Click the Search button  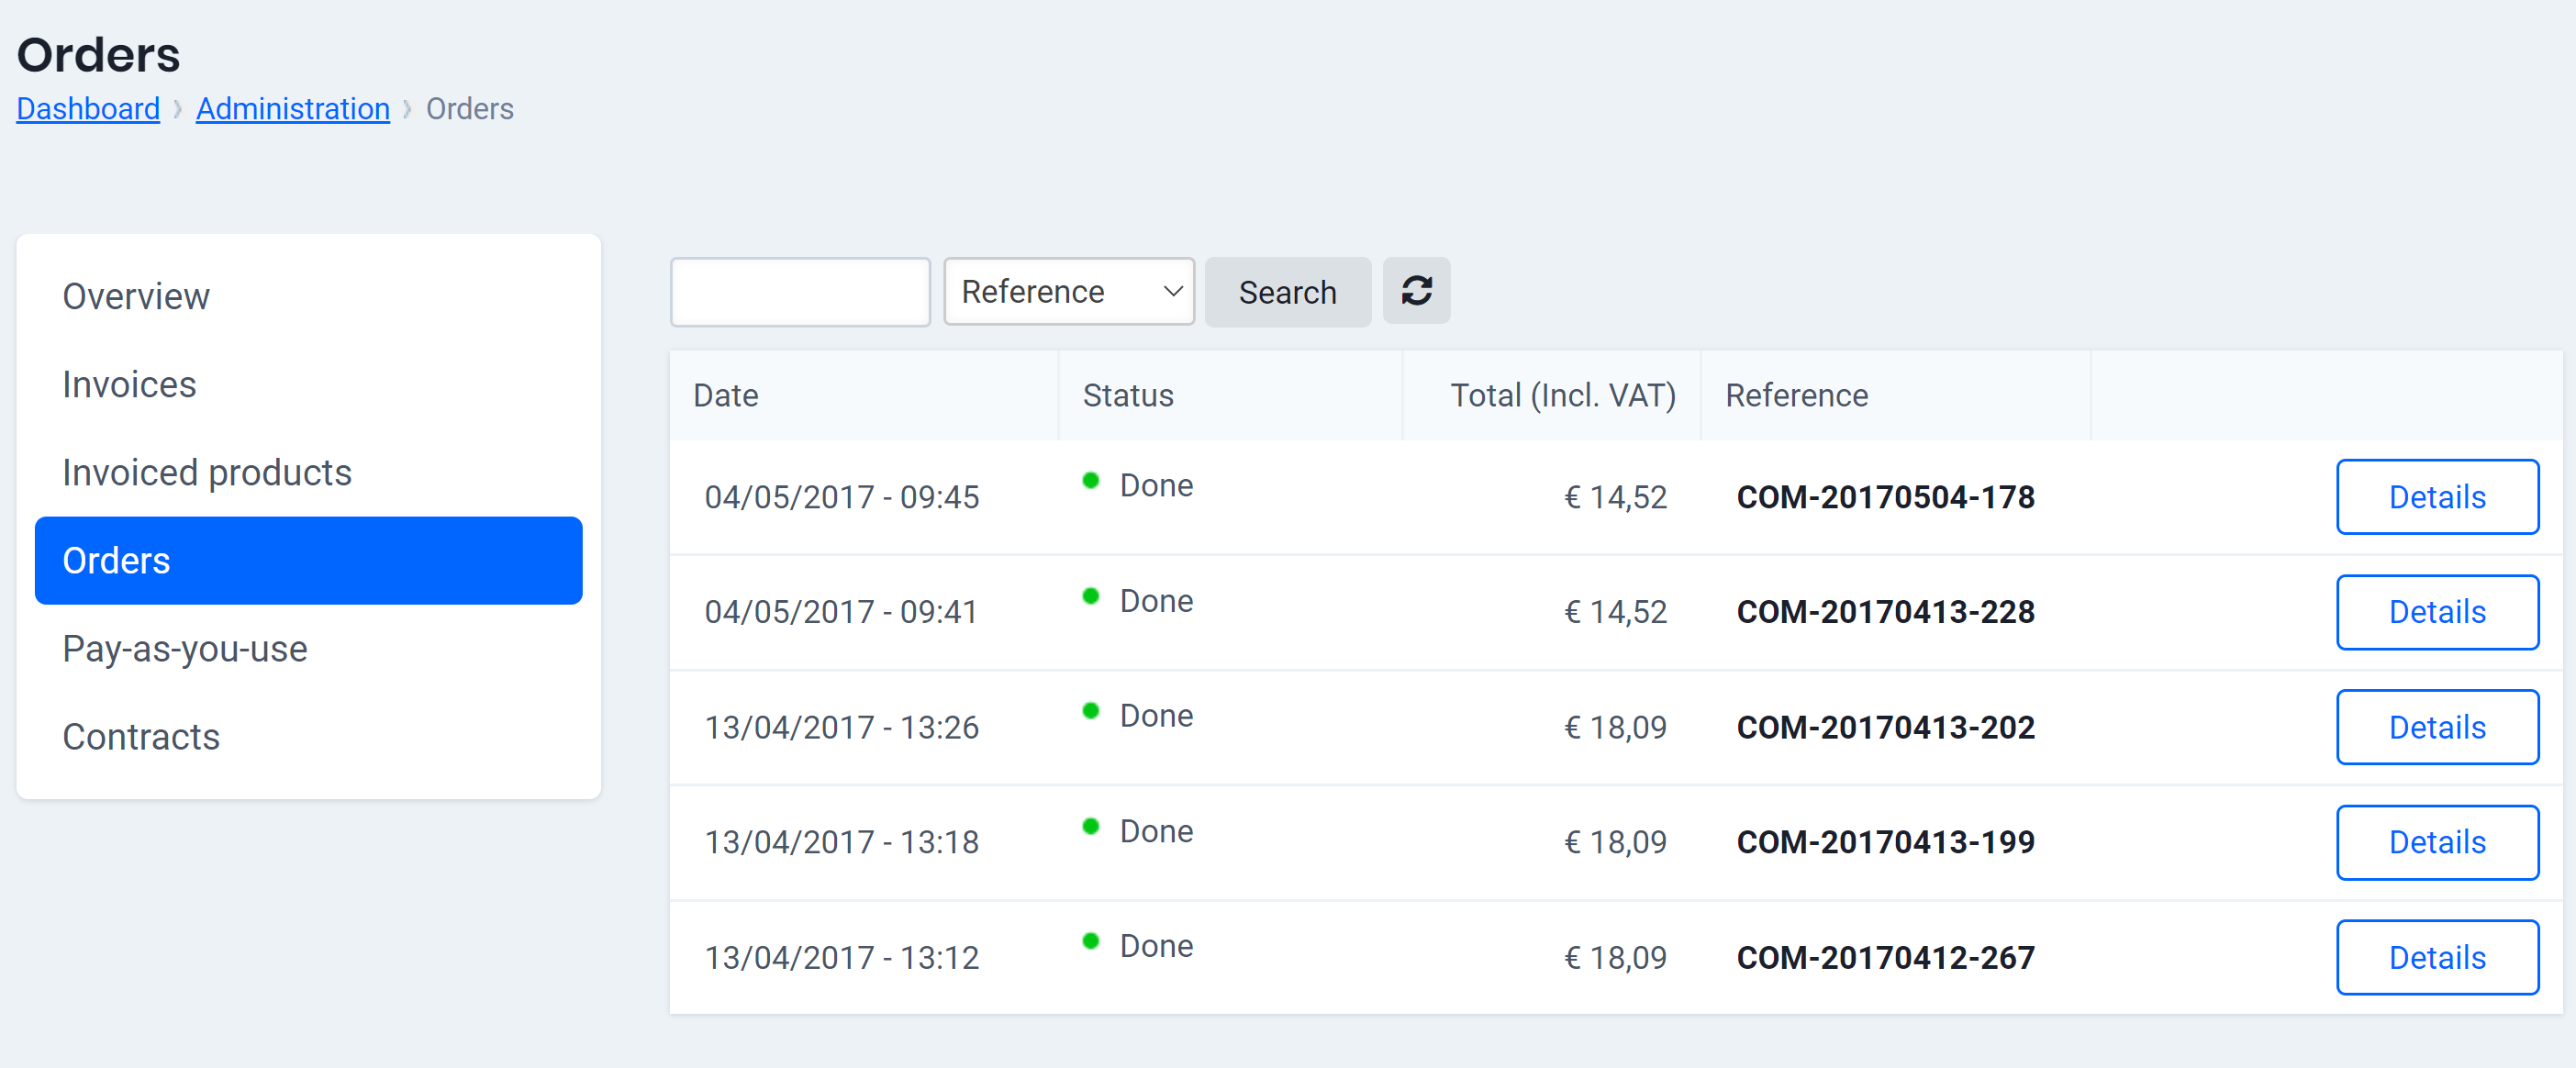[x=1287, y=291]
